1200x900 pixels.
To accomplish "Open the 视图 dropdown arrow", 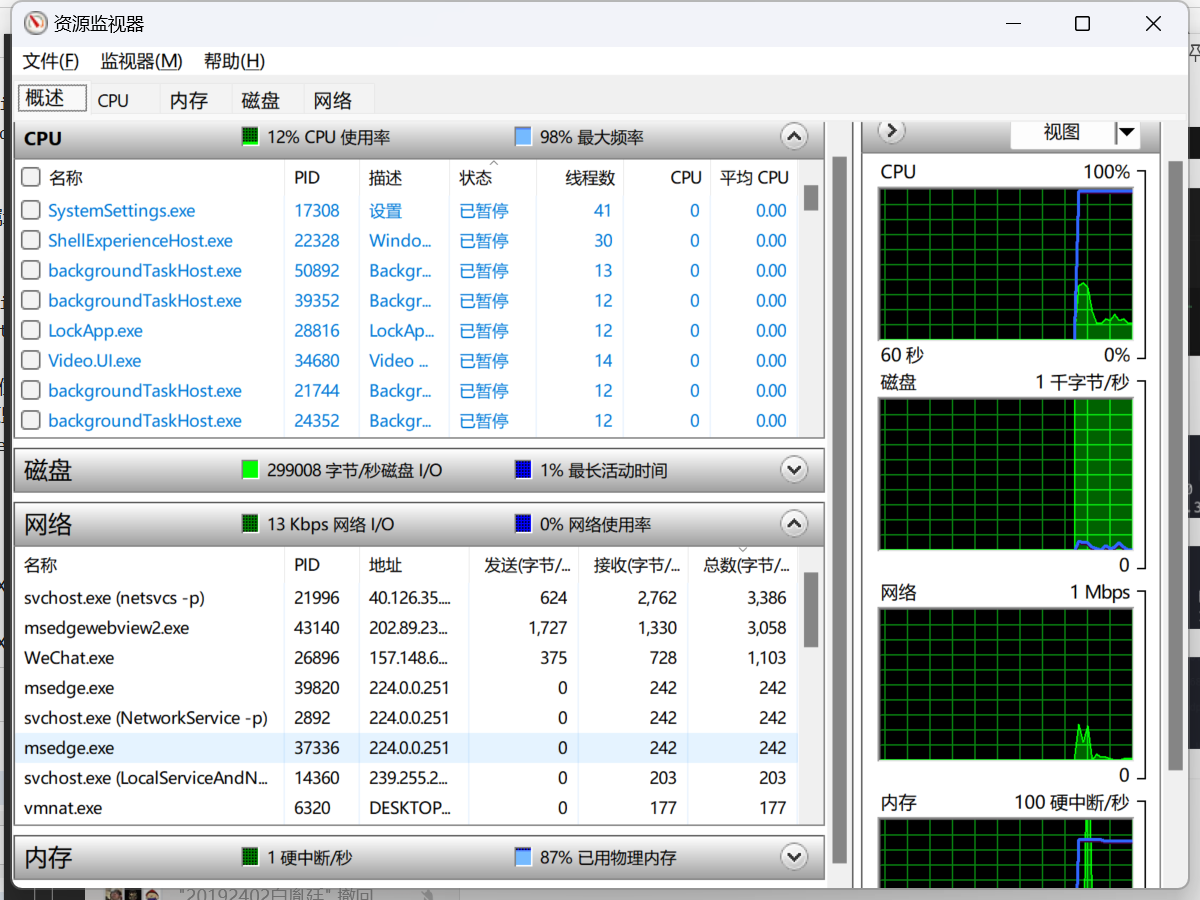I will click(1127, 132).
